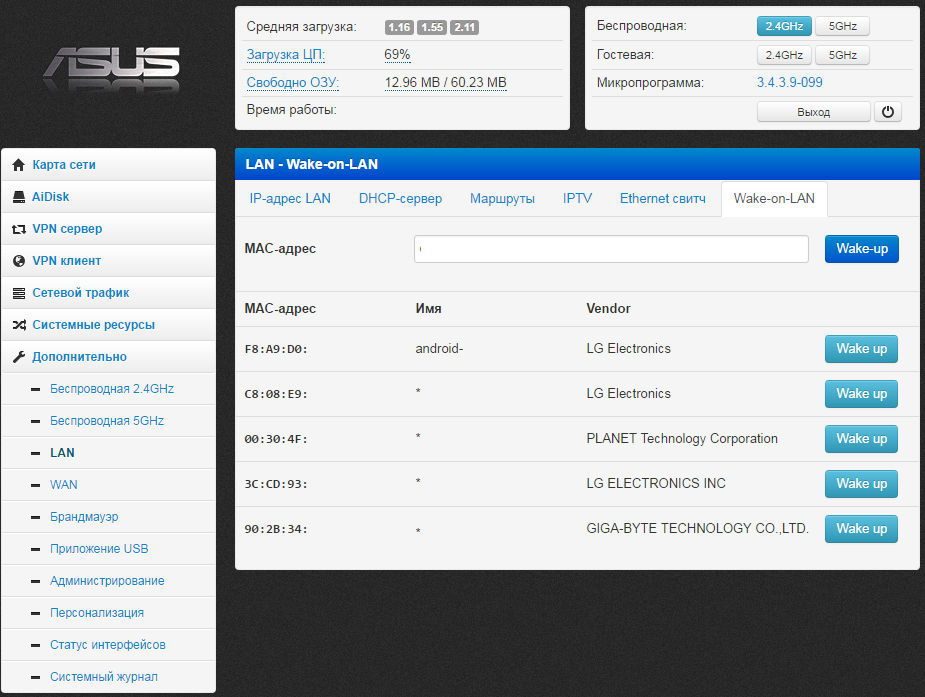Viewport: 925px width, 697px height.
Task: Toggle the Гостевая 2.4GHz button
Action: [x=783, y=55]
